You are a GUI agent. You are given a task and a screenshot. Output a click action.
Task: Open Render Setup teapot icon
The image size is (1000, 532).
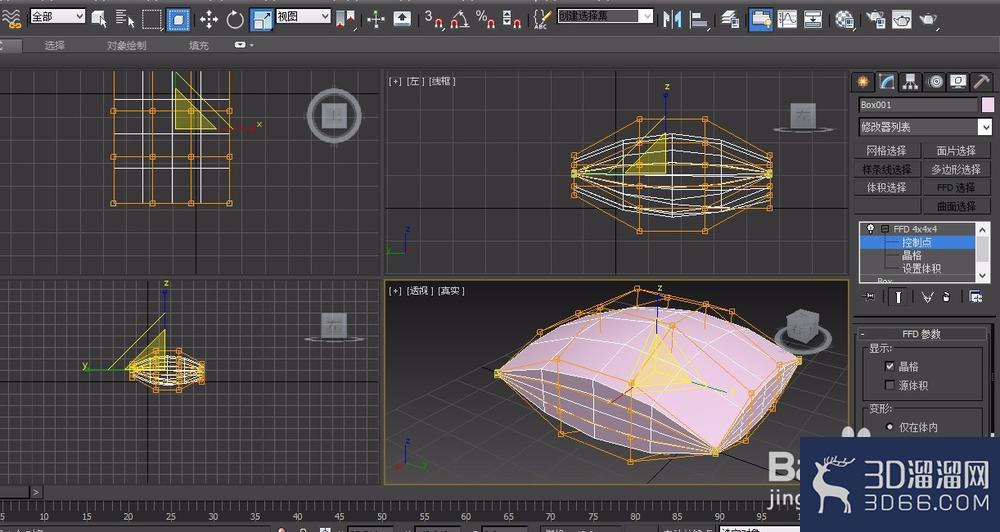pyautogui.click(x=876, y=20)
